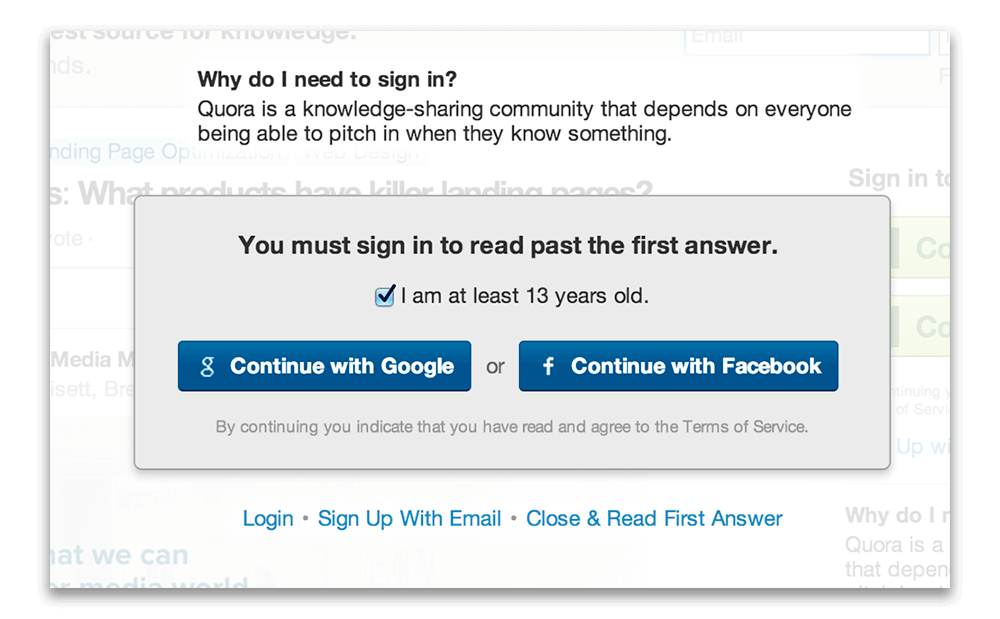This screenshot has height=619, width=1000.
Task: Click the Google 'g' logo icon
Action: point(207,367)
